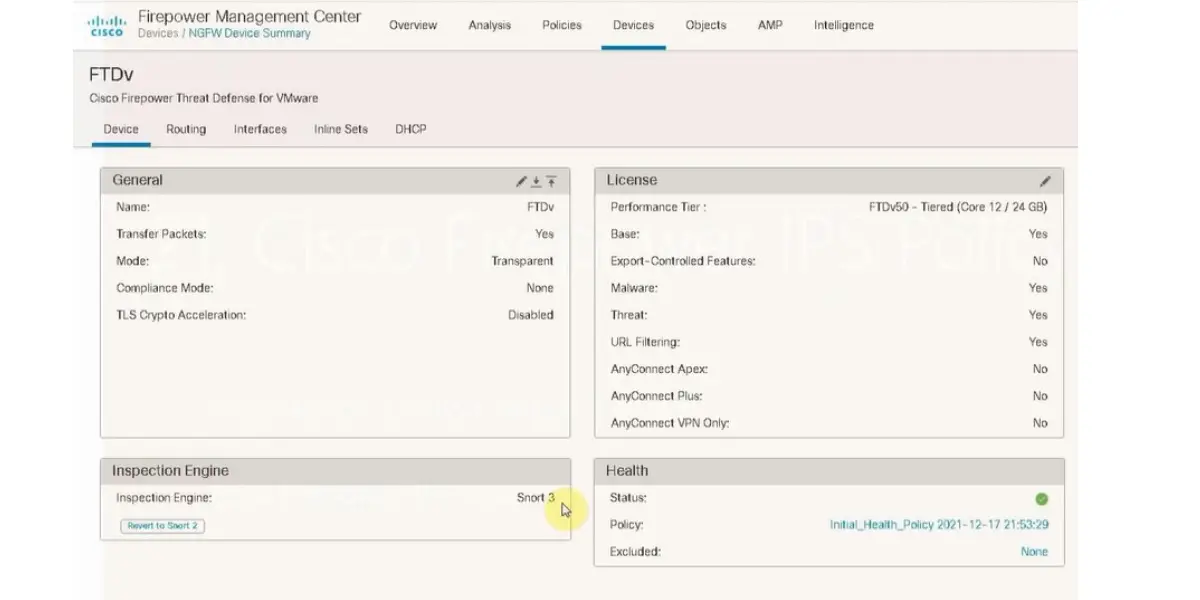This screenshot has width=1200, height=600.
Task: Switch to the Interfaces tab
Action: (260, 129)
